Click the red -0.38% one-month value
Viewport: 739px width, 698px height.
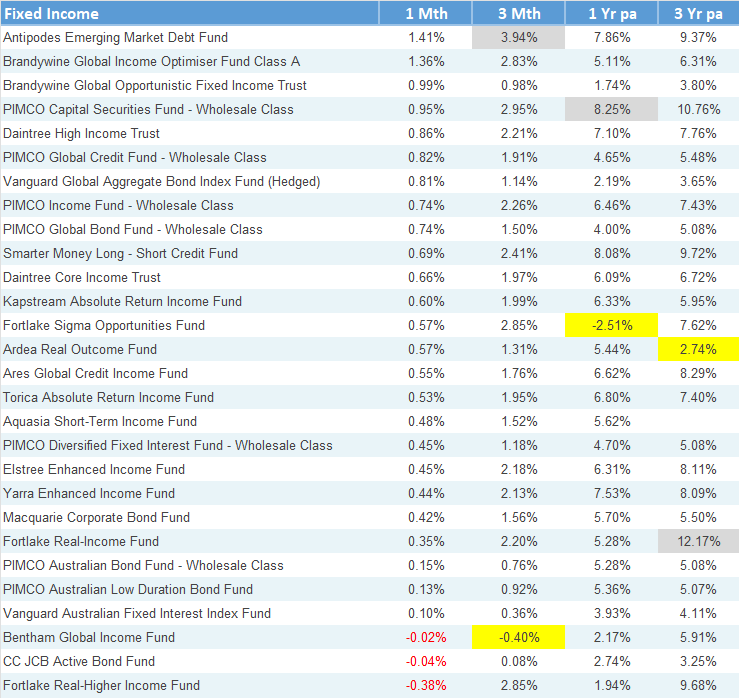pos(426,686)
